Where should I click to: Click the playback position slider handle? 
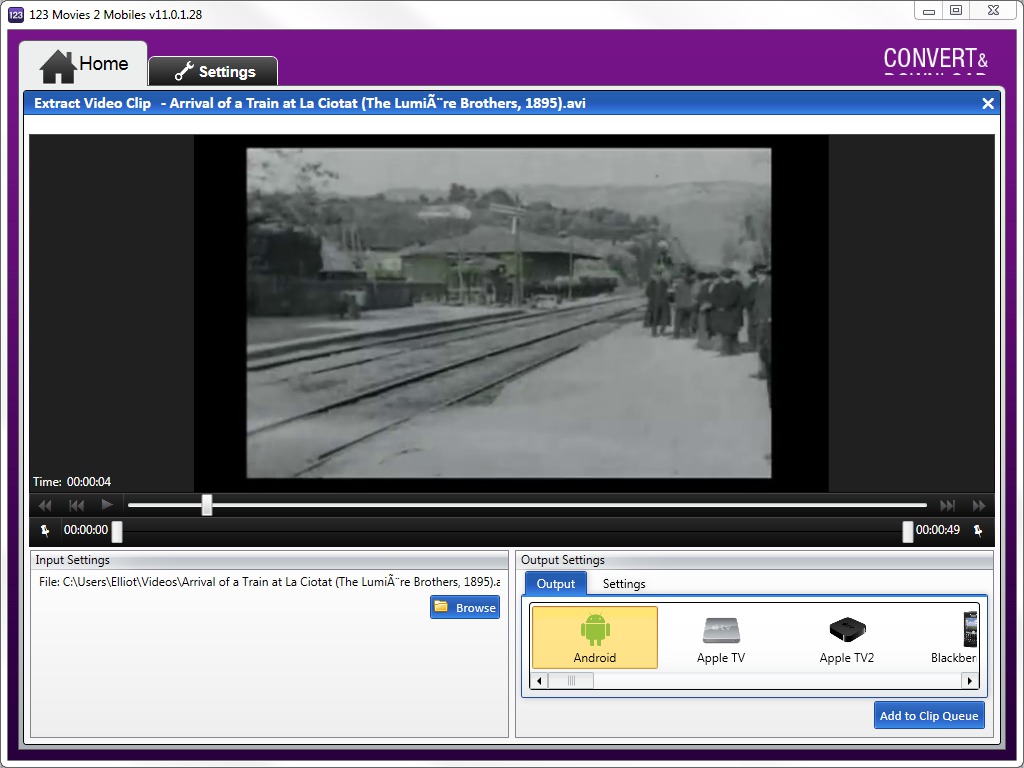coord(207,505)
